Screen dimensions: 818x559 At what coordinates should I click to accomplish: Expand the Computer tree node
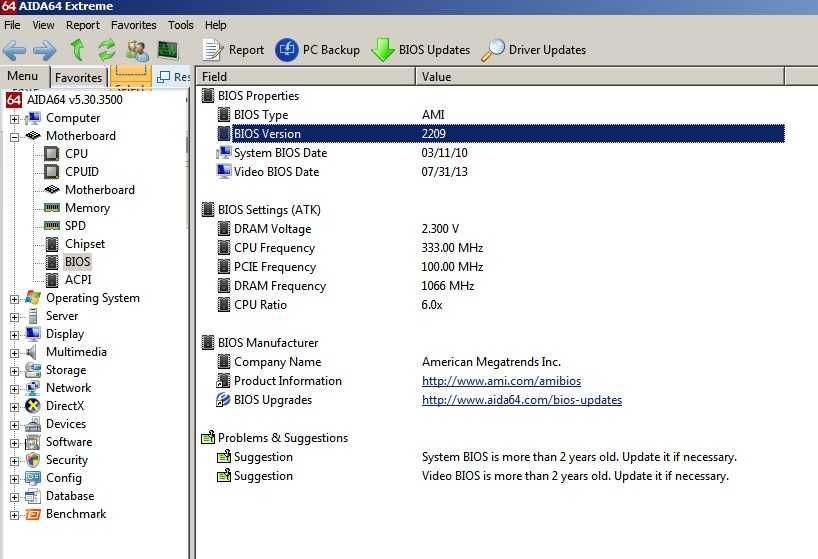15,119
